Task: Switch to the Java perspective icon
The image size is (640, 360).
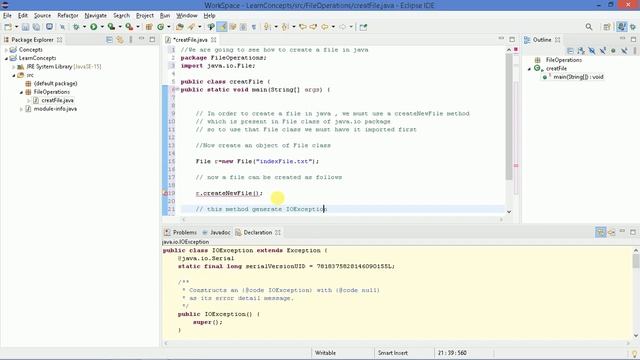Action: point(621,27)
